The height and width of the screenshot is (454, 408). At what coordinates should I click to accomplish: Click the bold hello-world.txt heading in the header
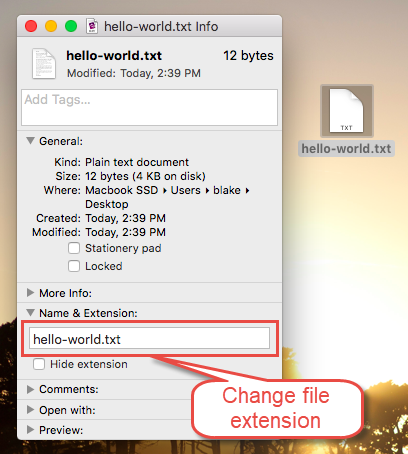[x=114, y=56]
